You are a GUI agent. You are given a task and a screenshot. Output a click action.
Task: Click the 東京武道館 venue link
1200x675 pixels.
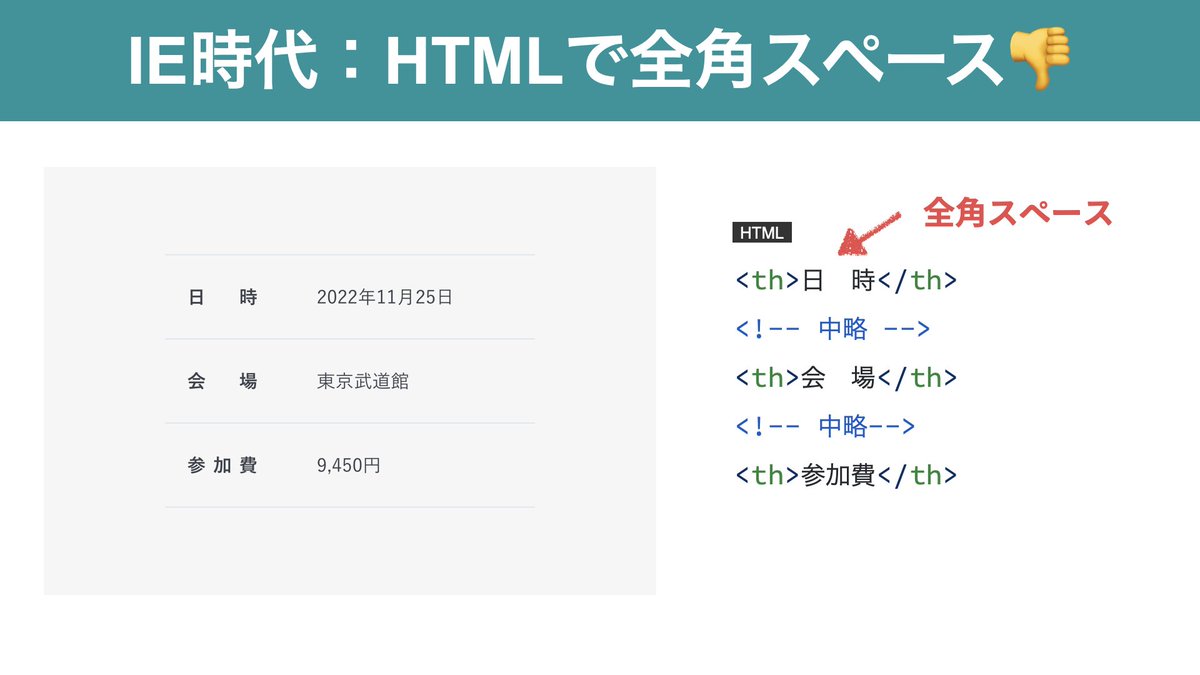[x=358, y=381]
